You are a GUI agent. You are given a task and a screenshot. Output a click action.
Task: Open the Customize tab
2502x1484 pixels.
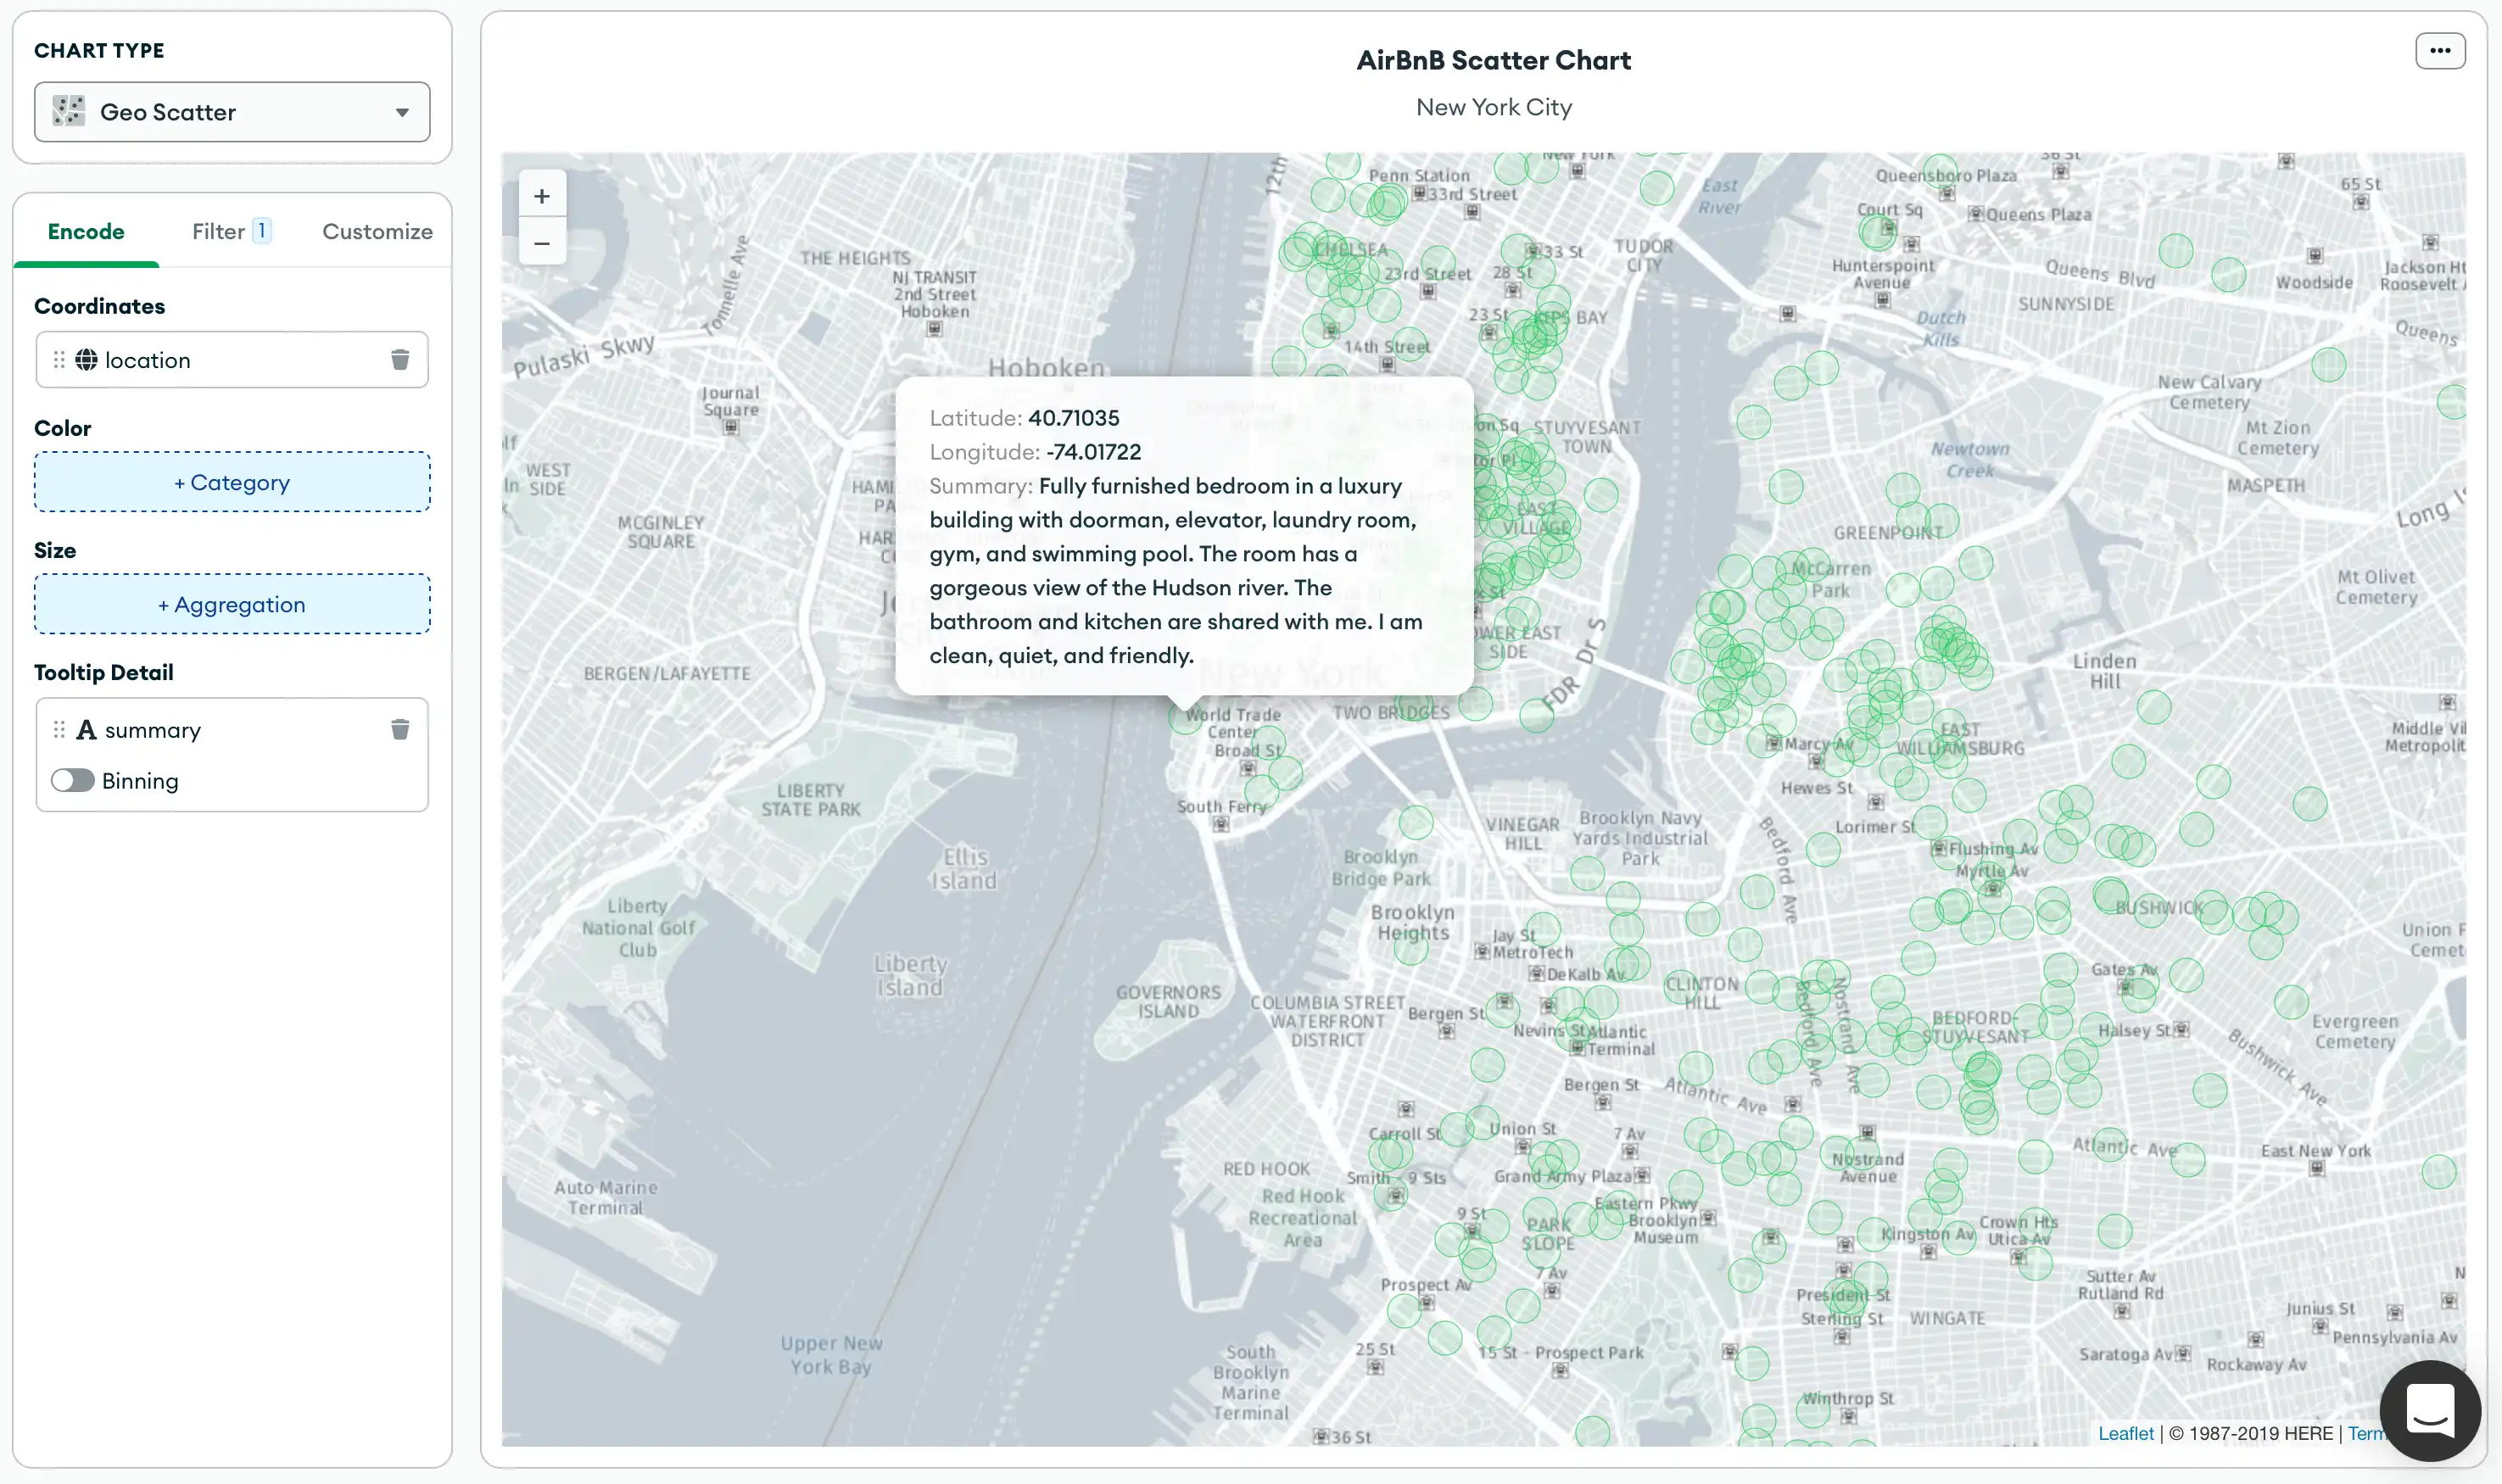tap(377, 230)
